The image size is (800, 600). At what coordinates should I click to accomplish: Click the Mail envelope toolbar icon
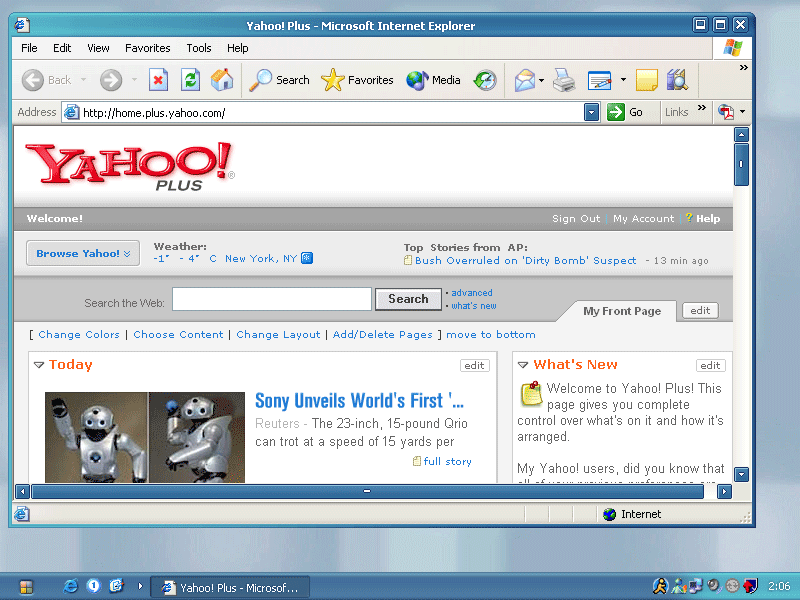click(x=525, y=80)
